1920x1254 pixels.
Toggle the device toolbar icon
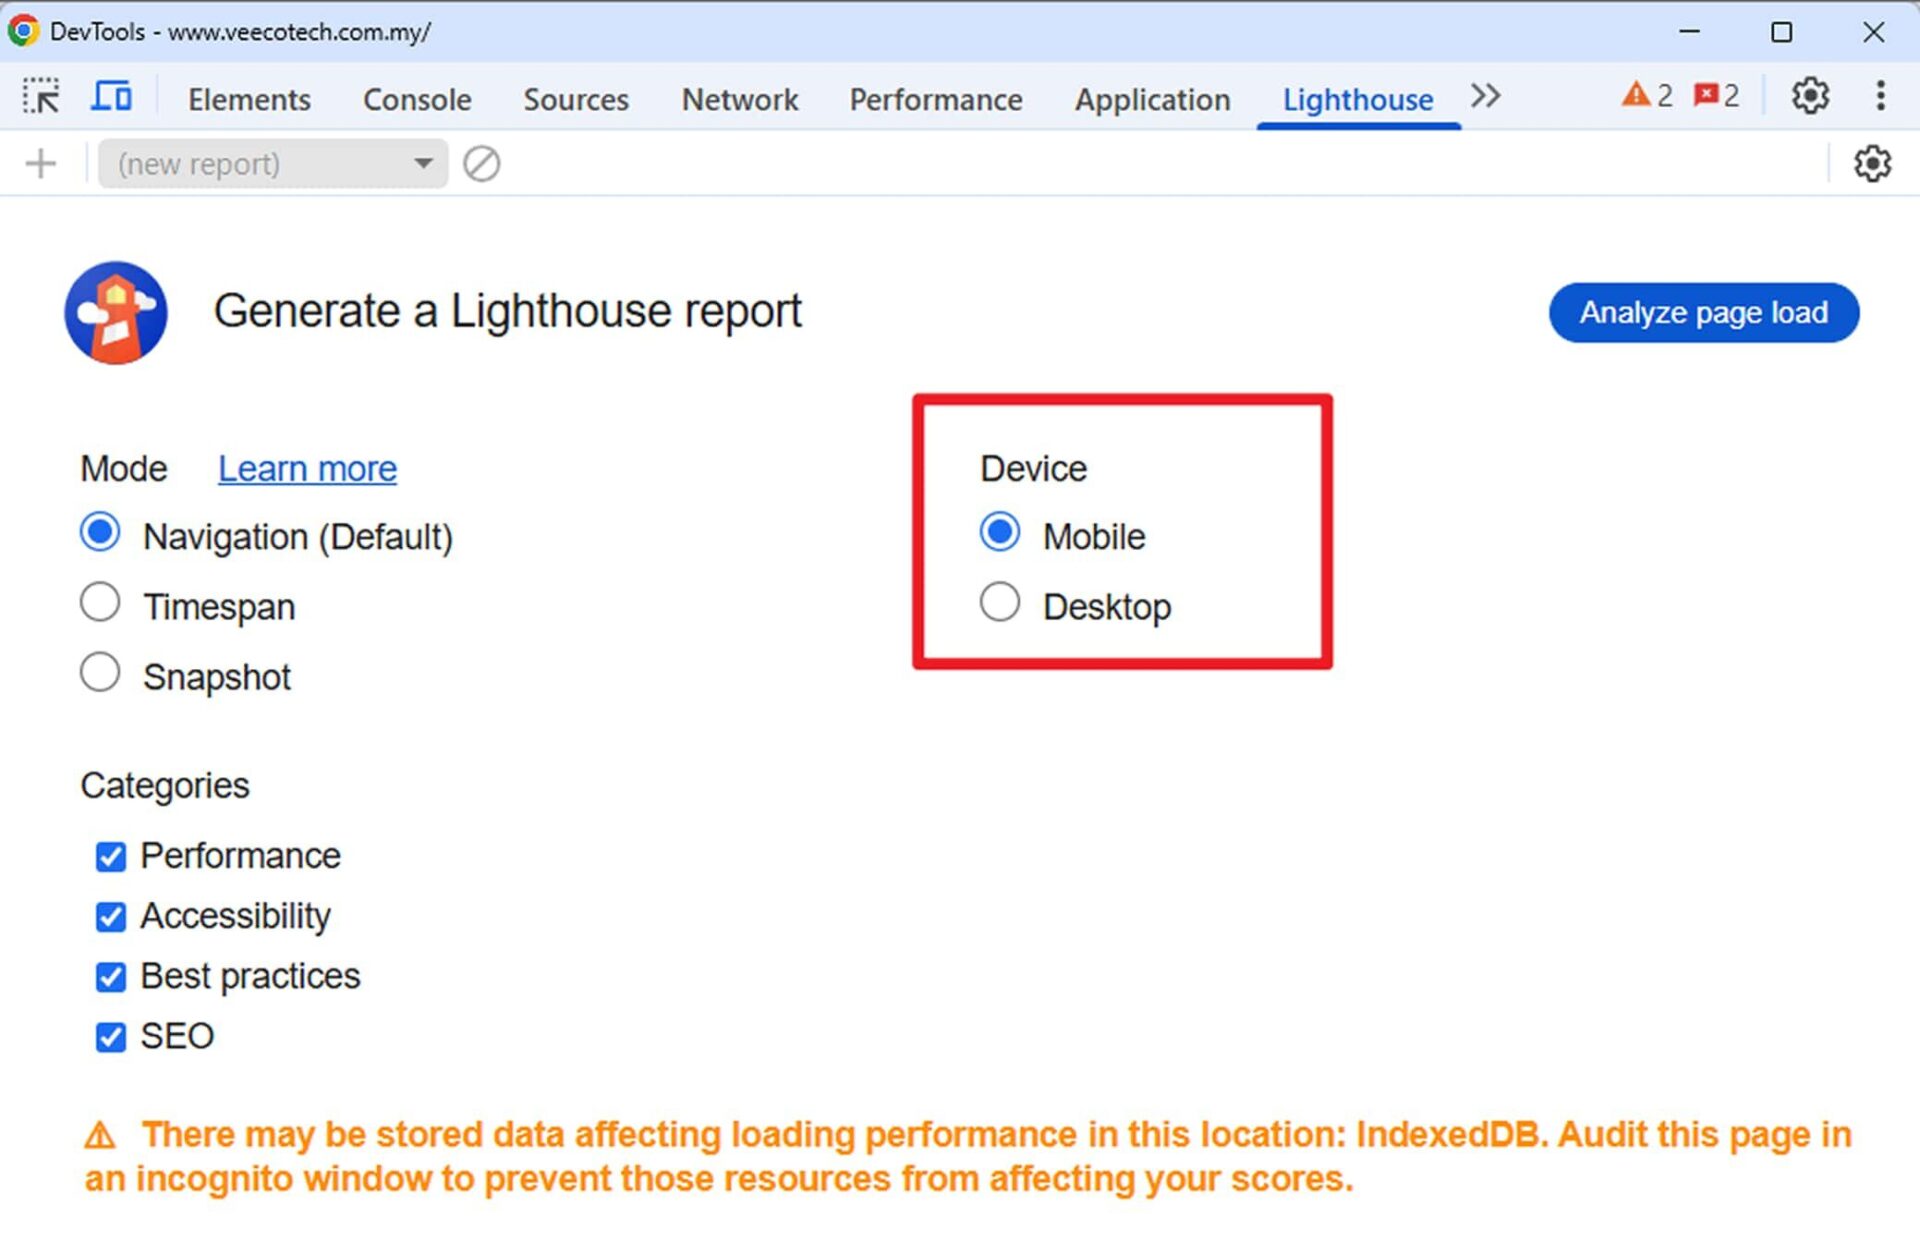click(x=111, y=97)
